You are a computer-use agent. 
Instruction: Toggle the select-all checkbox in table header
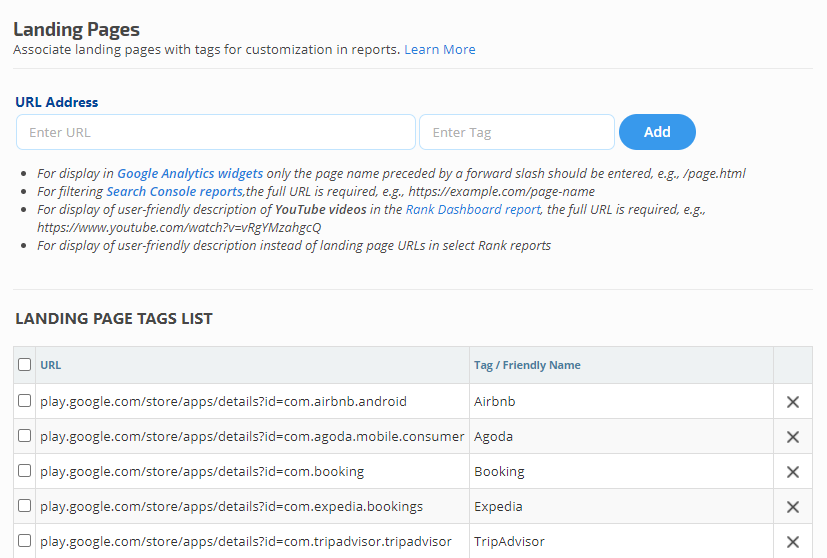point(25,365)
